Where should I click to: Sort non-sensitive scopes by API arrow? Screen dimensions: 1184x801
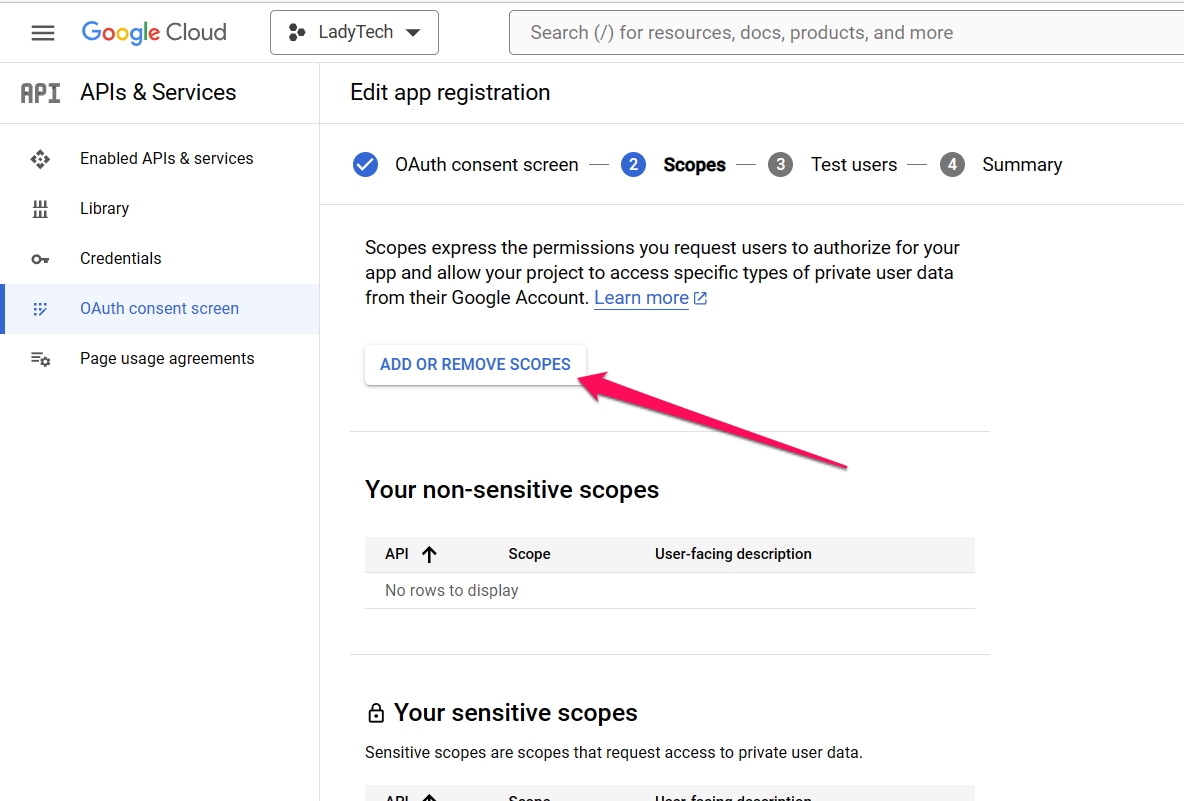pos(429,554)
